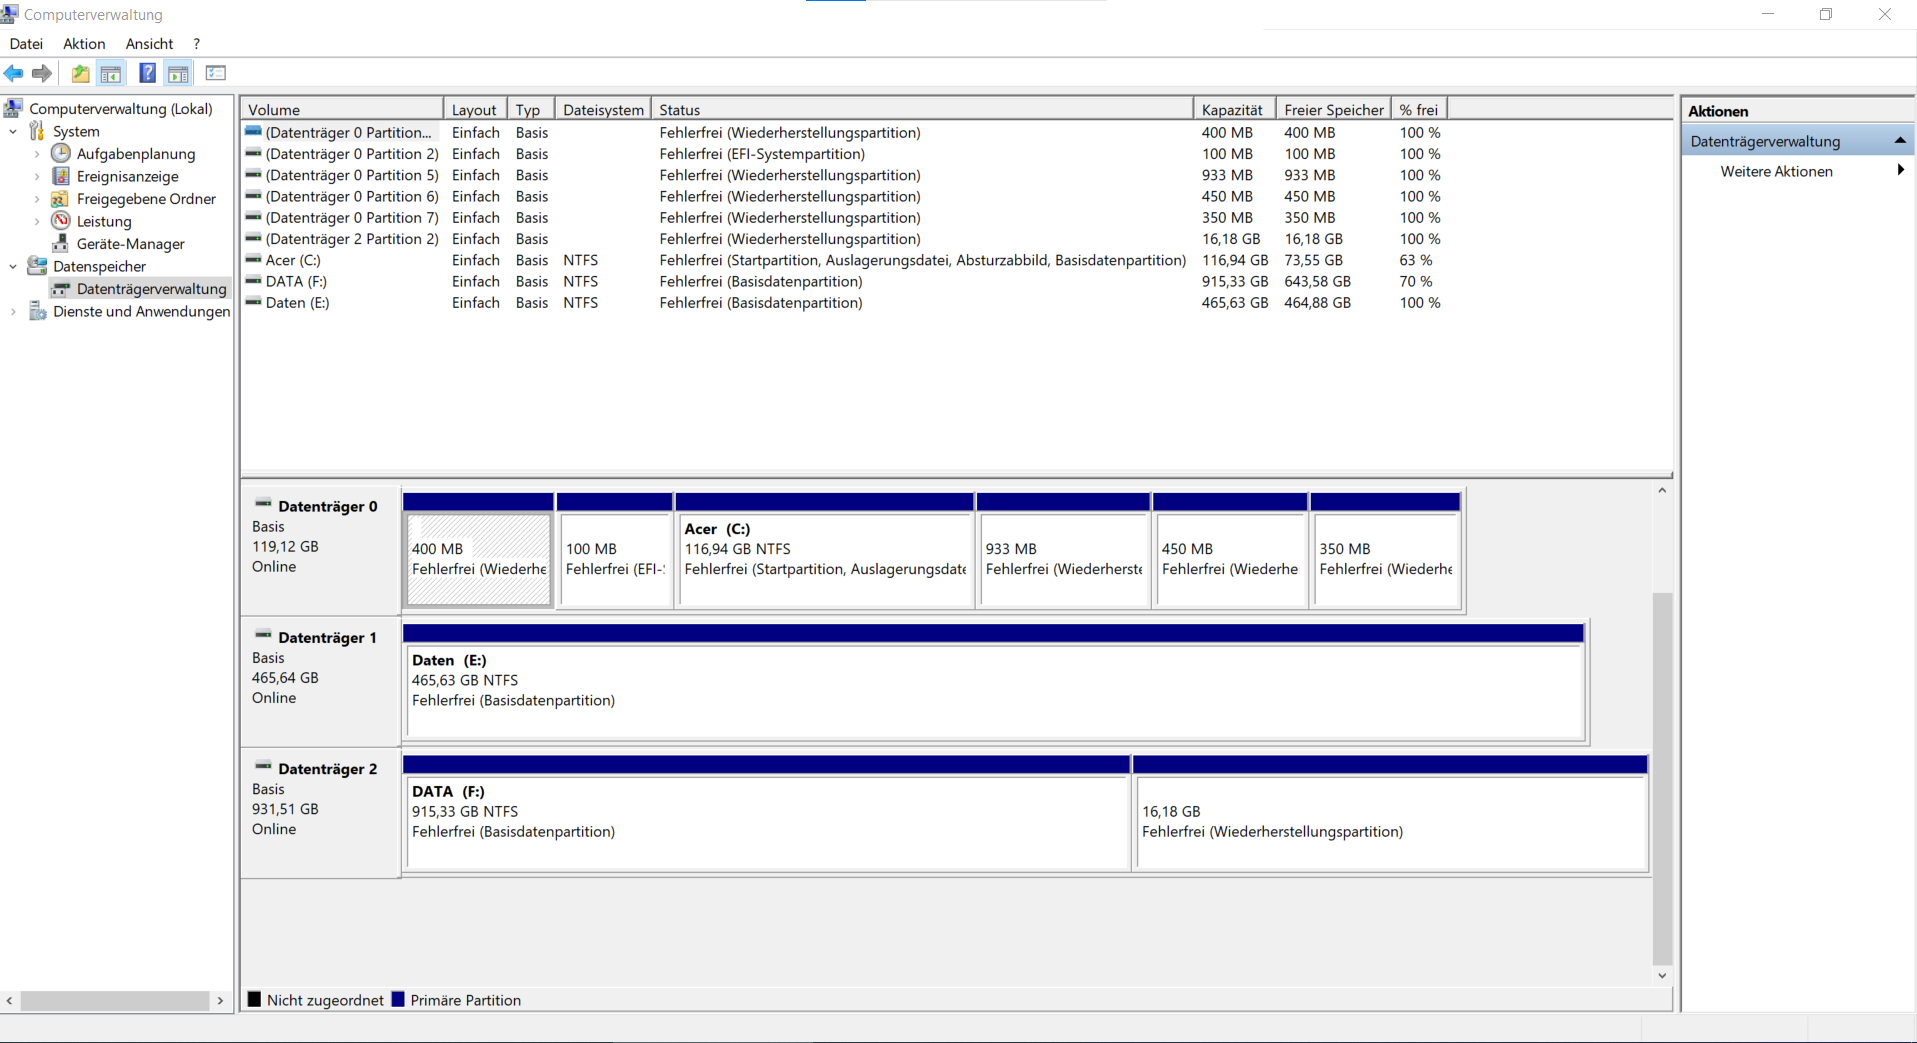Image resolution: width=1917 pixels, height=1043 pixels.
Task: Open the Aktion menu
Action: pyautogui.click(x=83, y=43)
